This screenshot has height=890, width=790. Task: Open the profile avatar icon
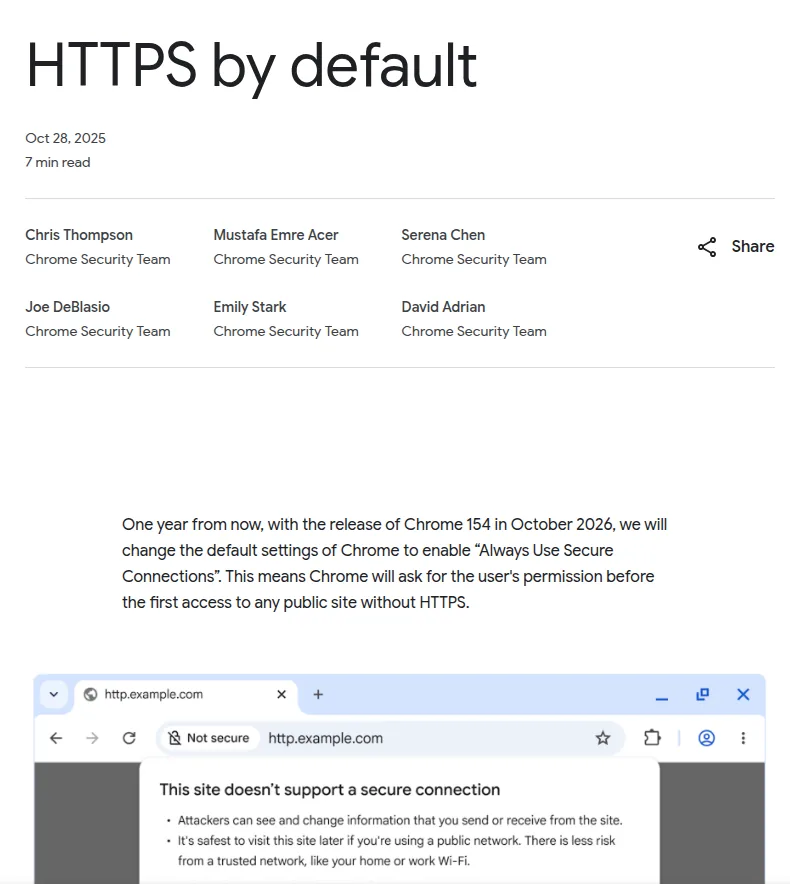pyautogui.click(x=706, y=738)
